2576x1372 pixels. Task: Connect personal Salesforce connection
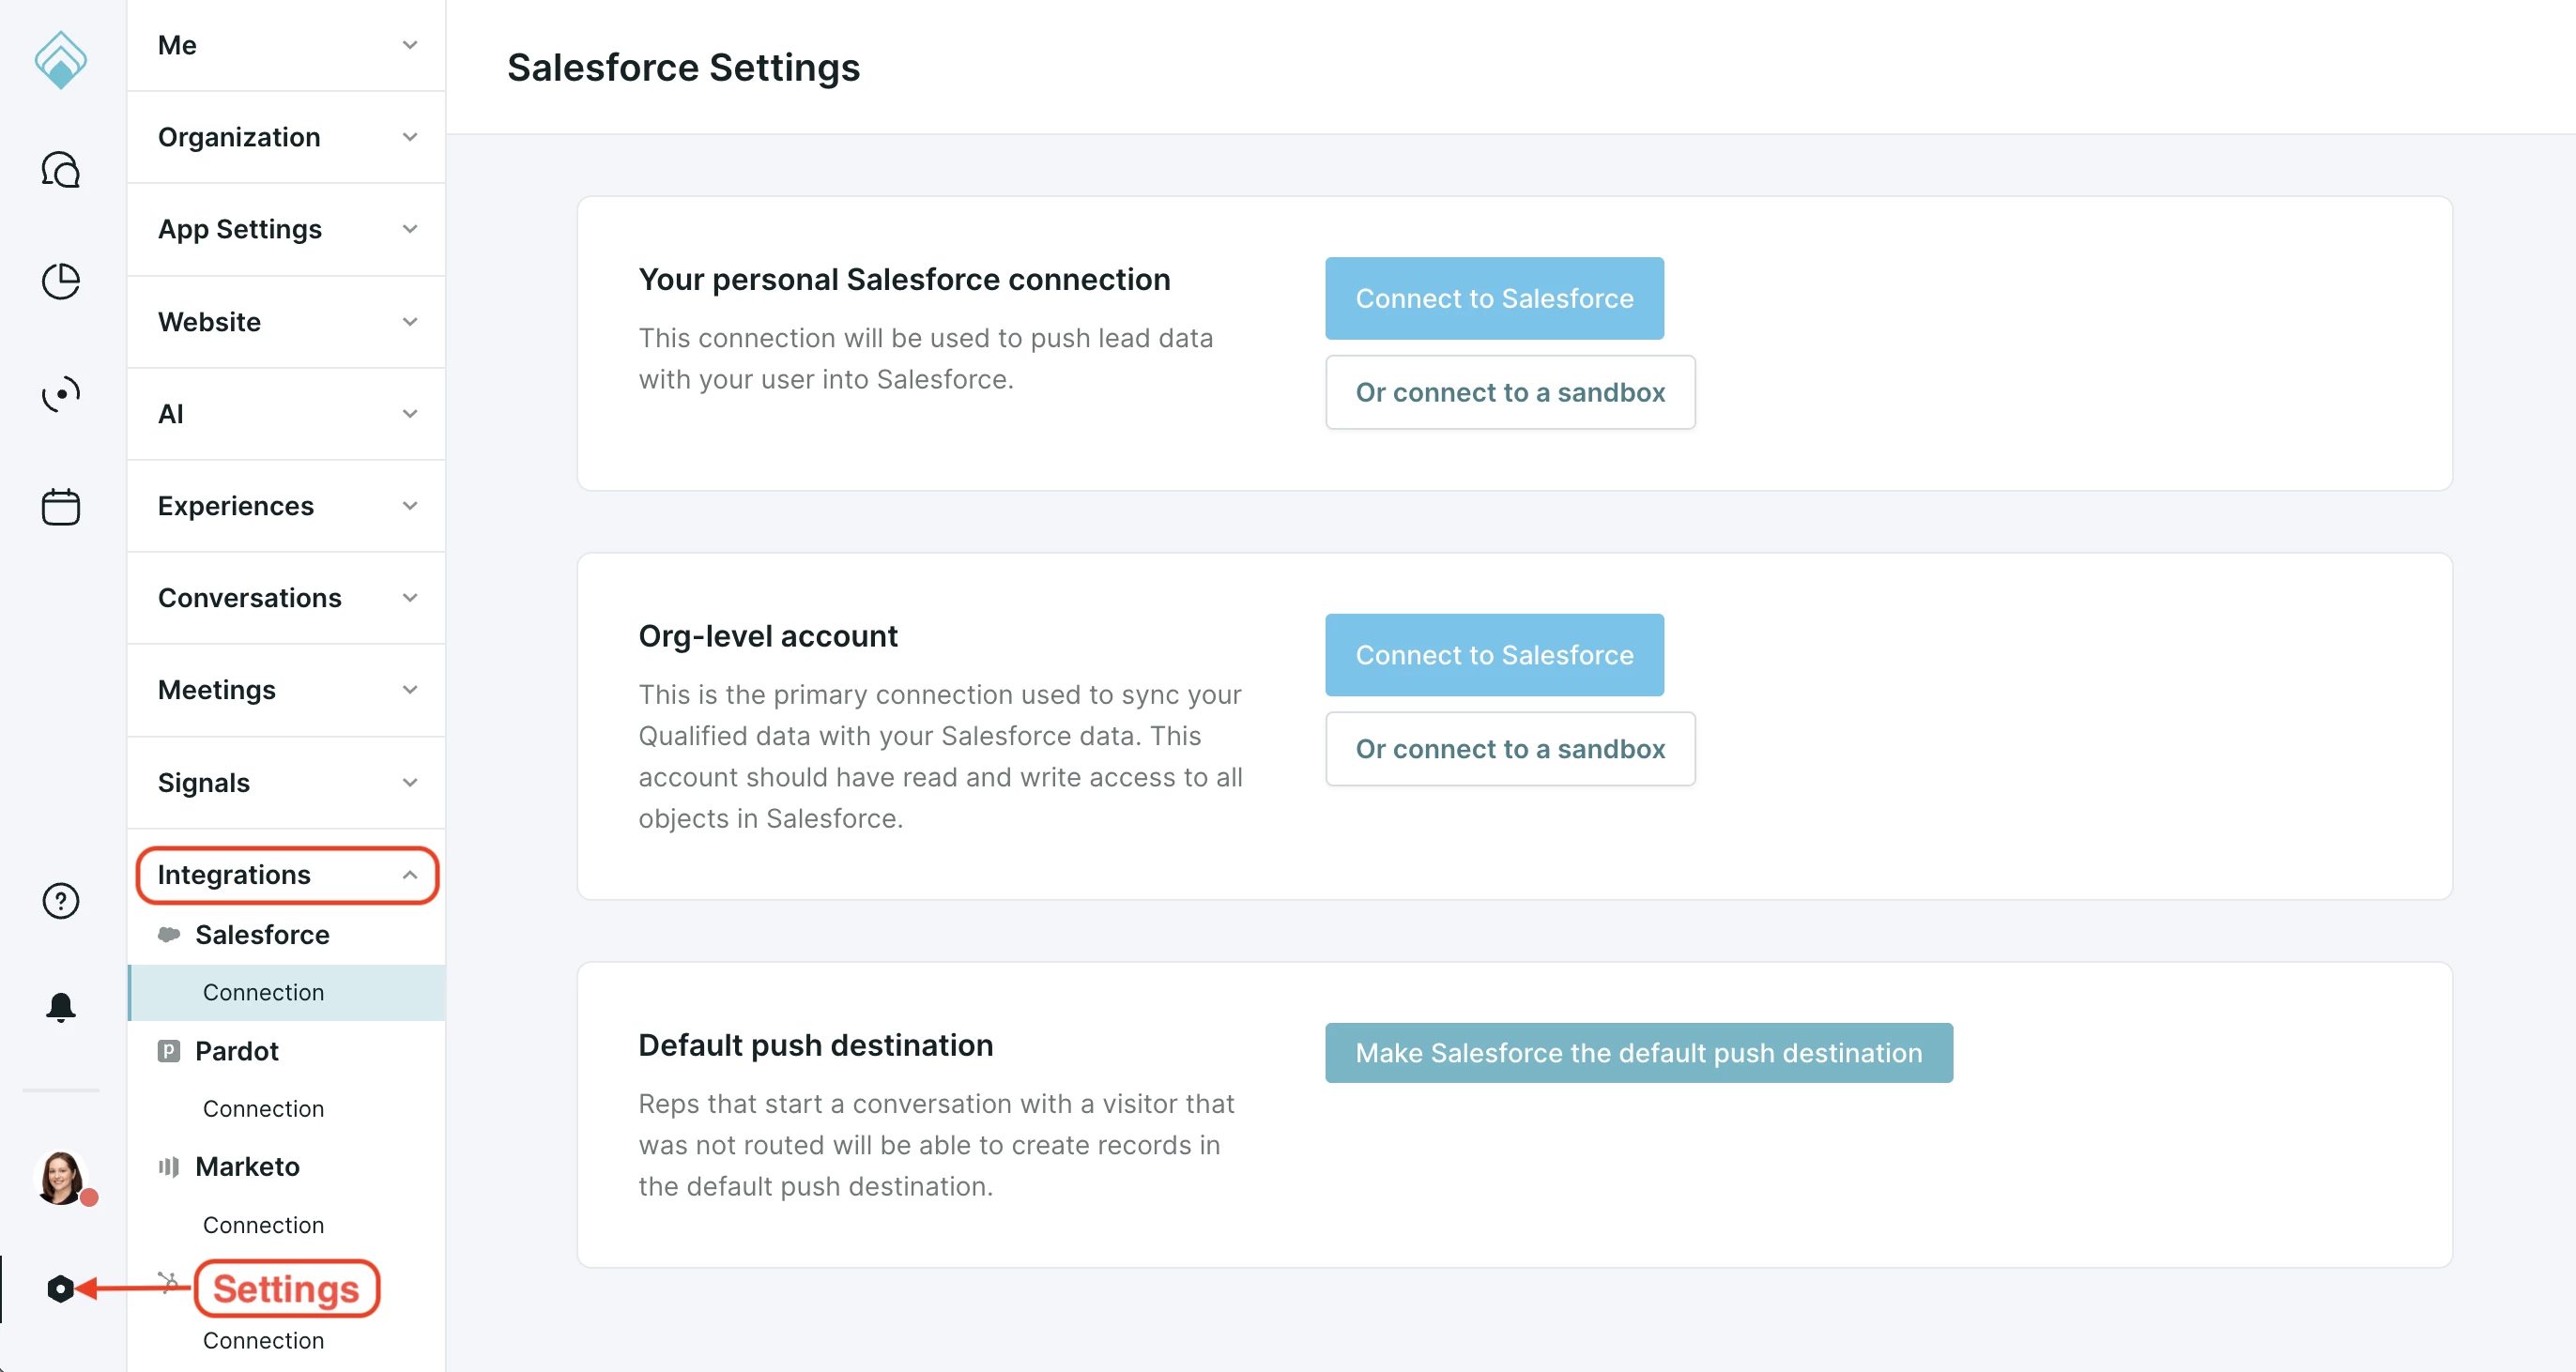tap(1494, 298)
